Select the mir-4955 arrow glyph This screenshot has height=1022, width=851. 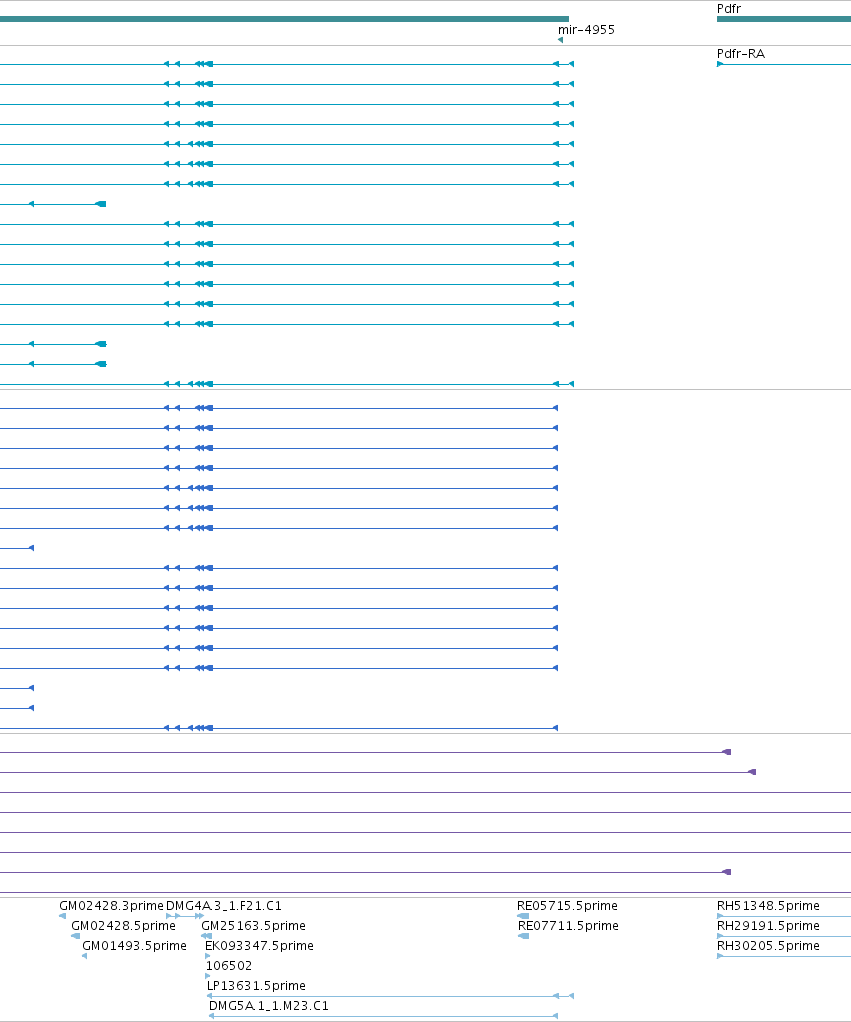(x=560, y=40)
